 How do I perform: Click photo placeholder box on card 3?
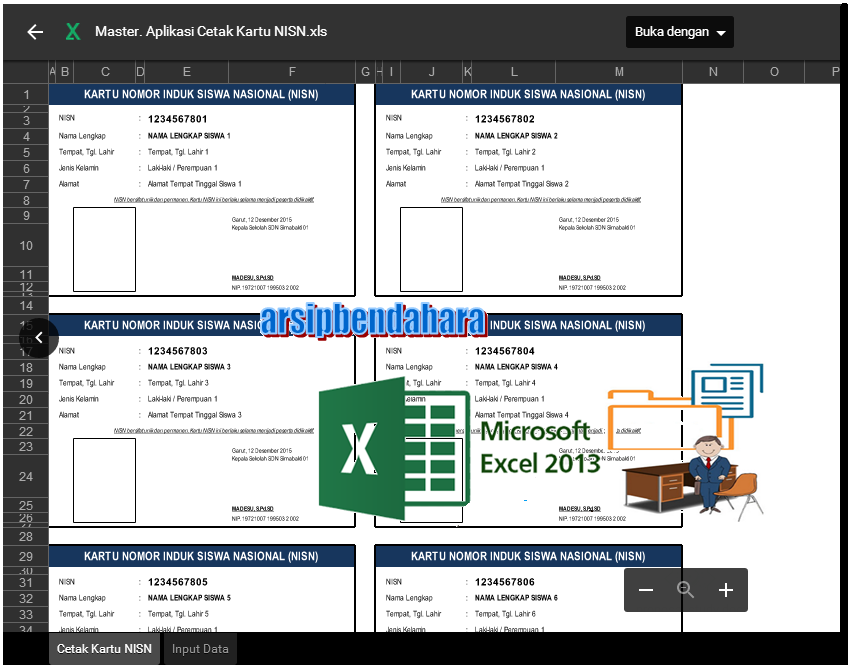pyautogui.click(x=105, y=480)
